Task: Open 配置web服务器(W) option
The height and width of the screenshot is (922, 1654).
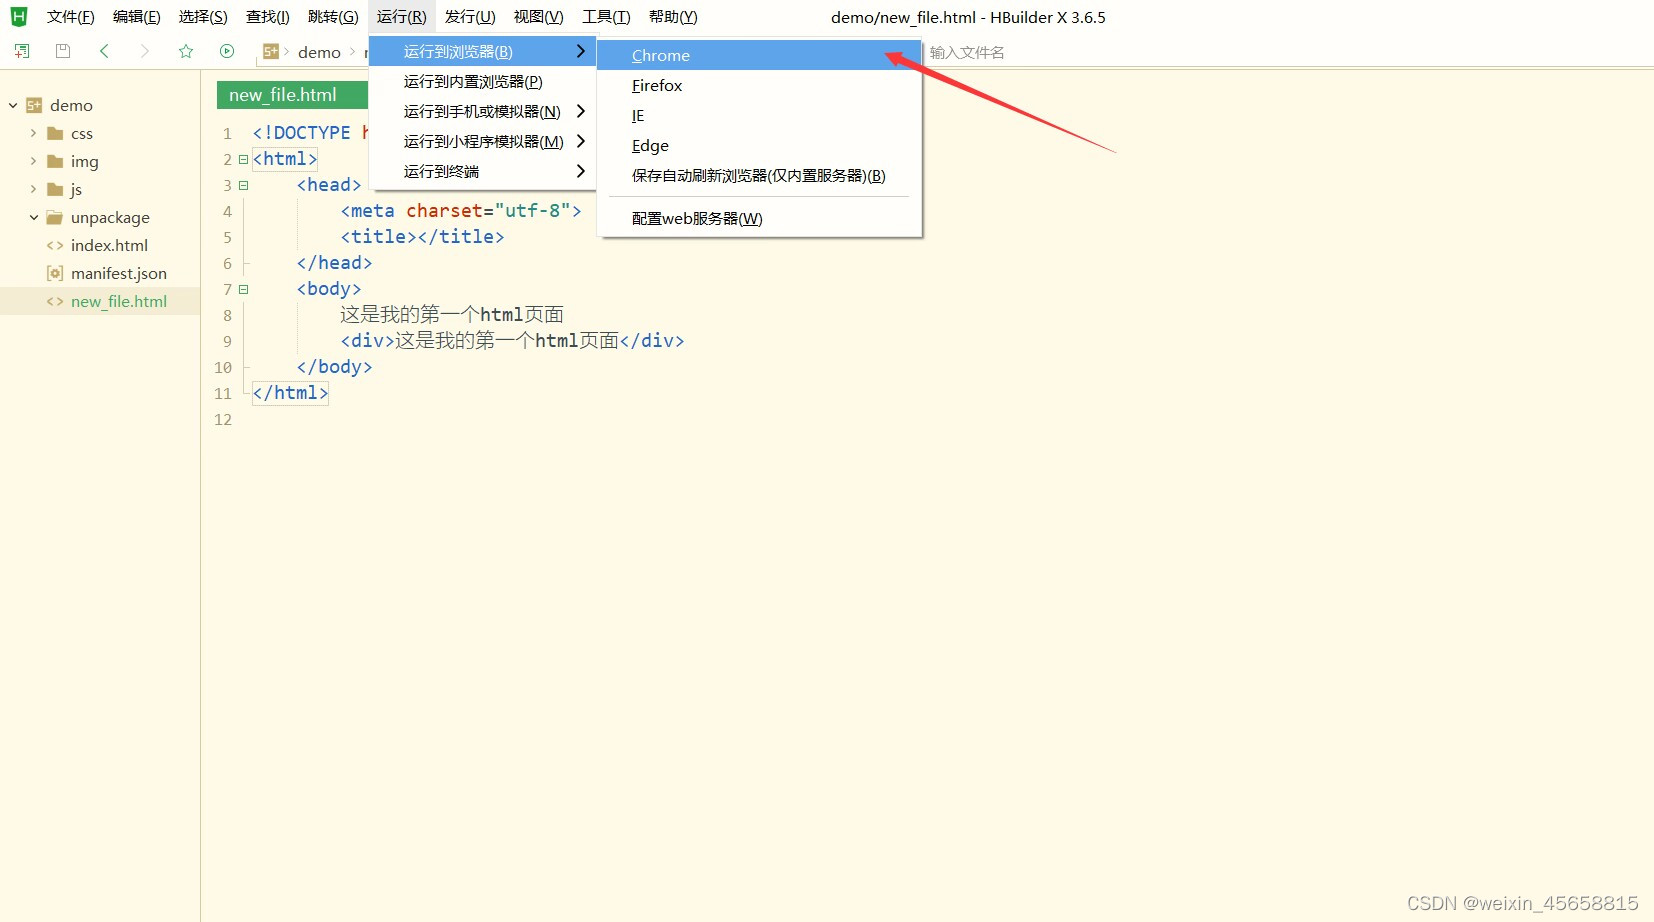Action: (759, 218)
